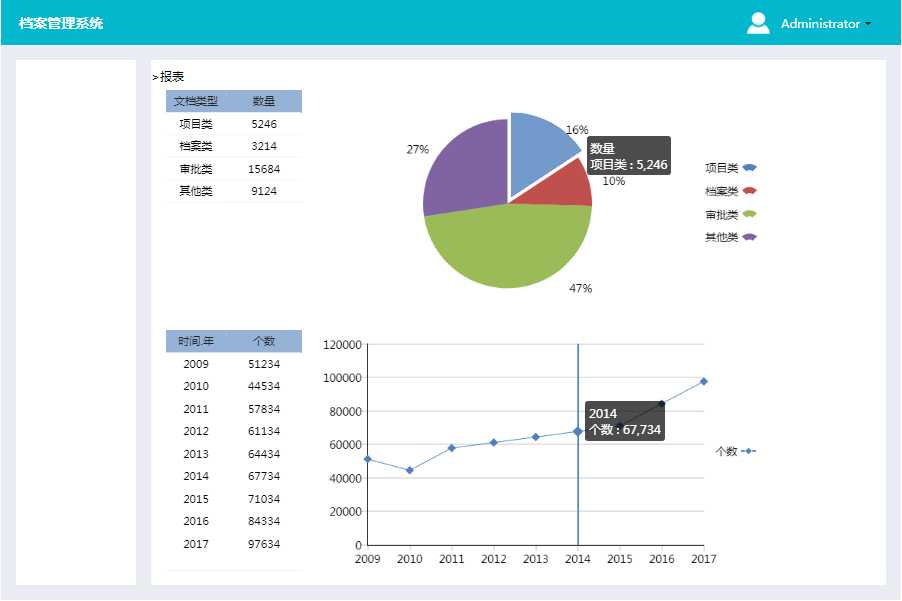The height and width of the screenshot is (601, 902).
Task: Click the 2017 data point on line chart
Action: [x=704, y=381]
